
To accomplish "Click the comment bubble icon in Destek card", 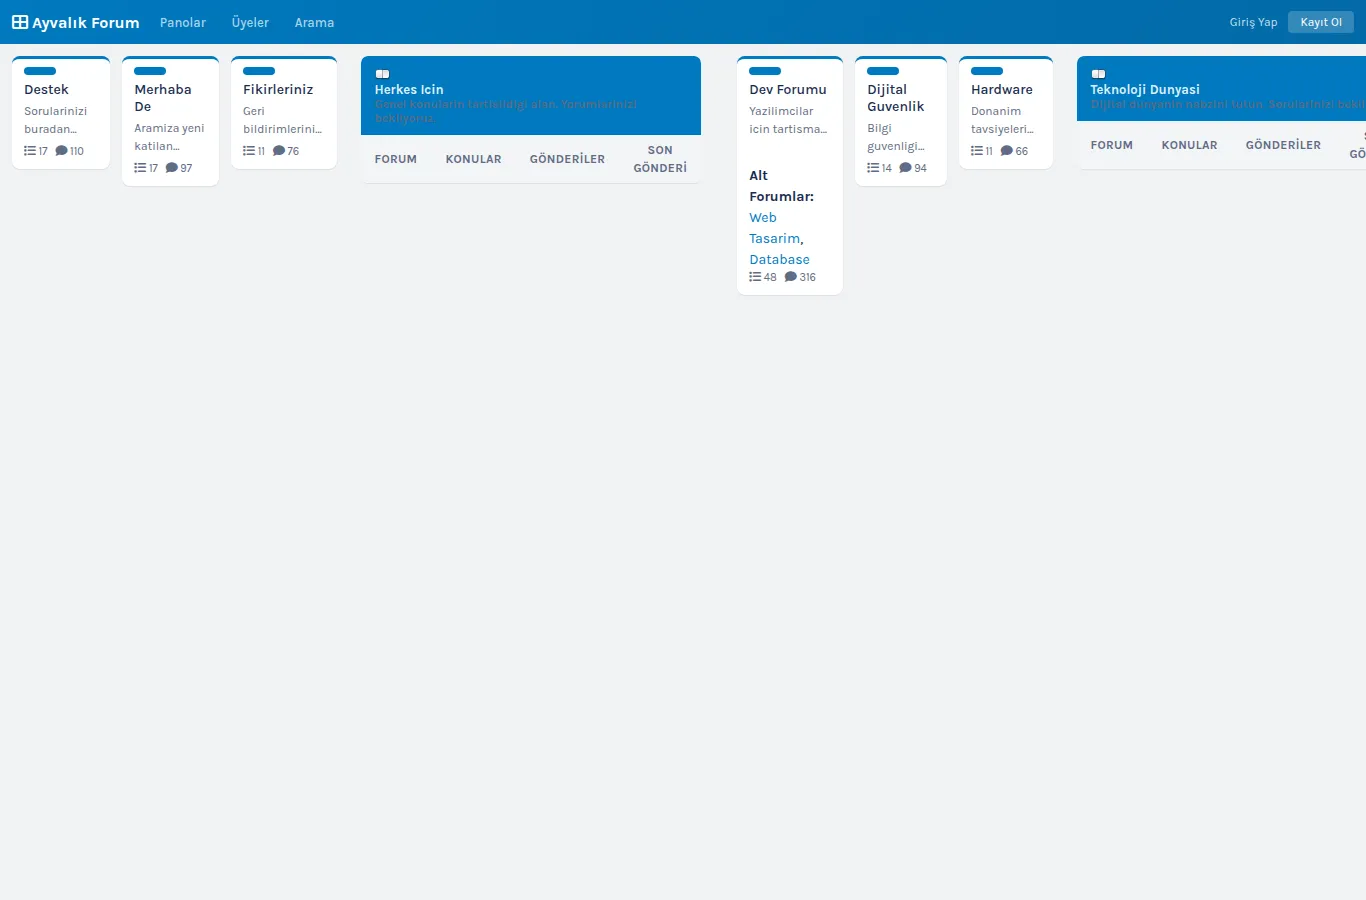I will pos(61,151).
